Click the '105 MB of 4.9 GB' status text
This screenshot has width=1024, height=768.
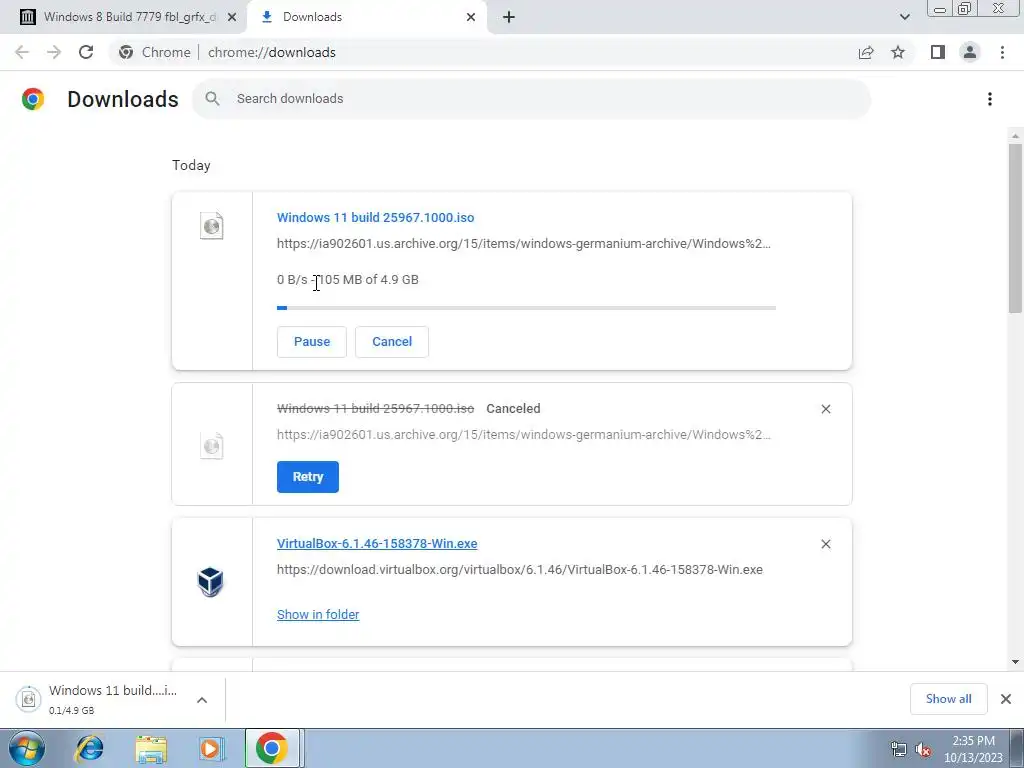(368, 280)
